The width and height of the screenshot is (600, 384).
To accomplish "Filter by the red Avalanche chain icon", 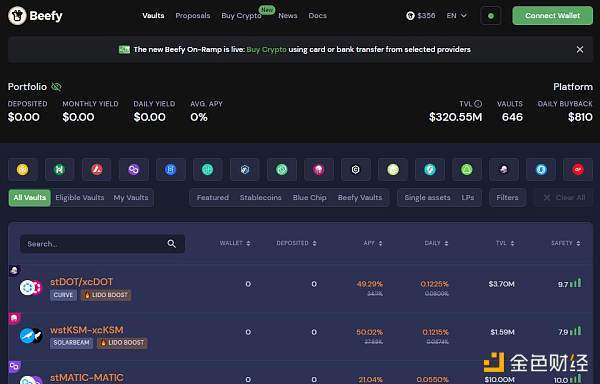I will (x=96, y=169).
